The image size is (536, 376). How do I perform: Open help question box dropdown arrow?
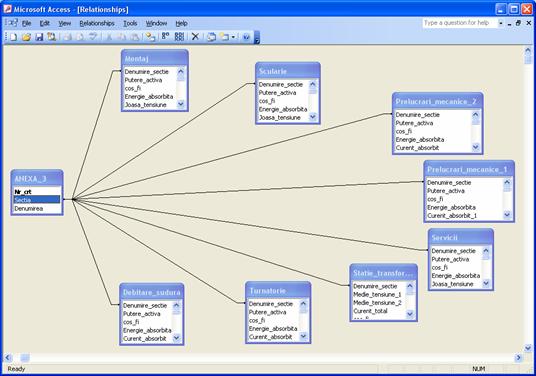click(x=501, y=23)
